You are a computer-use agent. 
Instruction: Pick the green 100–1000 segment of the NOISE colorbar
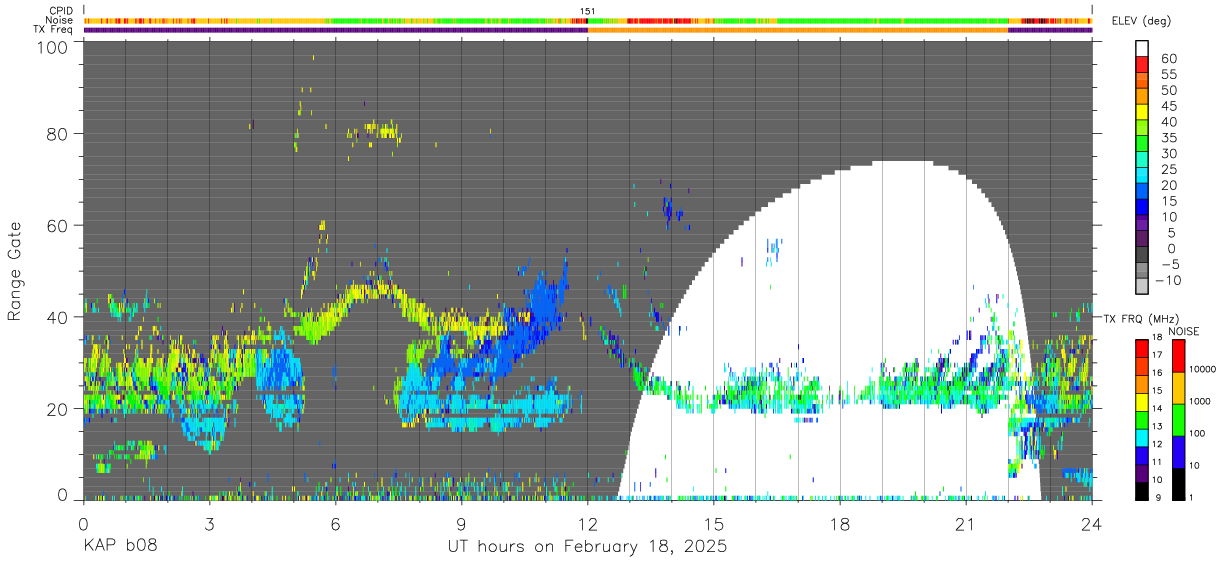[1179, 418]
